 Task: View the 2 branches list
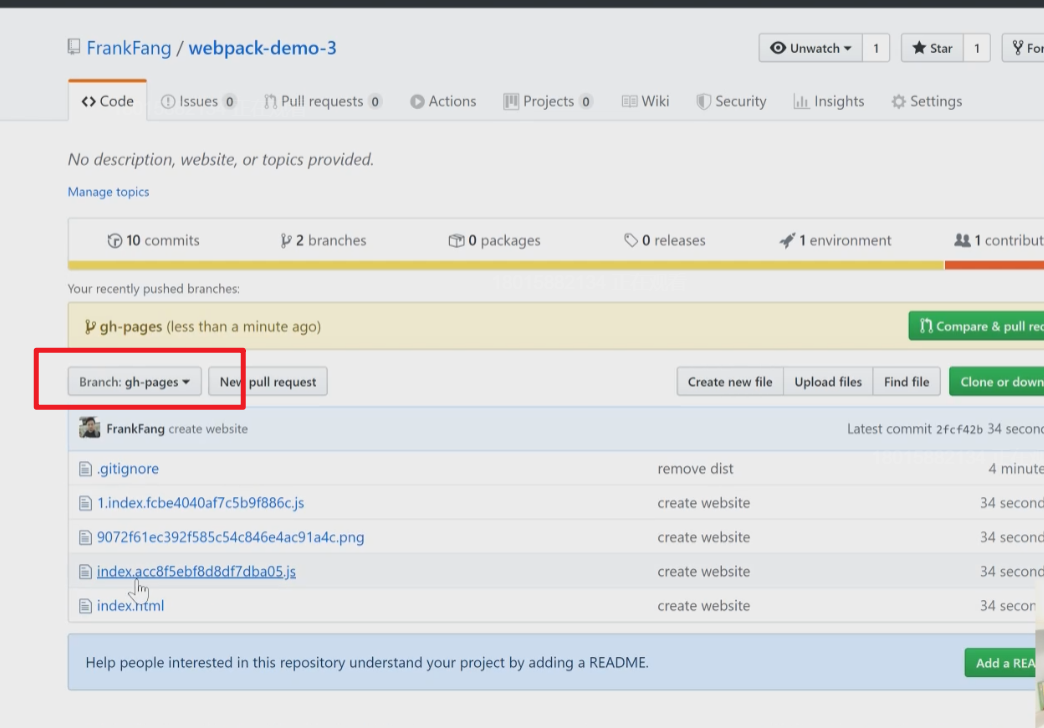pos(323,240)
